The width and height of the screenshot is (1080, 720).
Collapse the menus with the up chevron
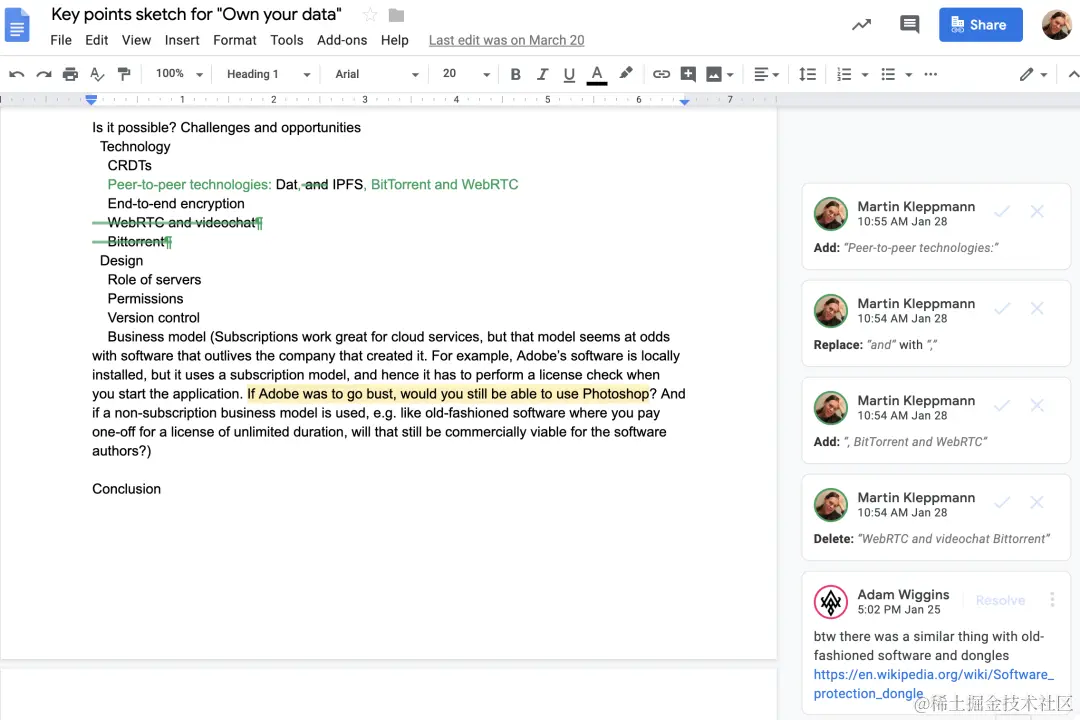[1072, 74]
